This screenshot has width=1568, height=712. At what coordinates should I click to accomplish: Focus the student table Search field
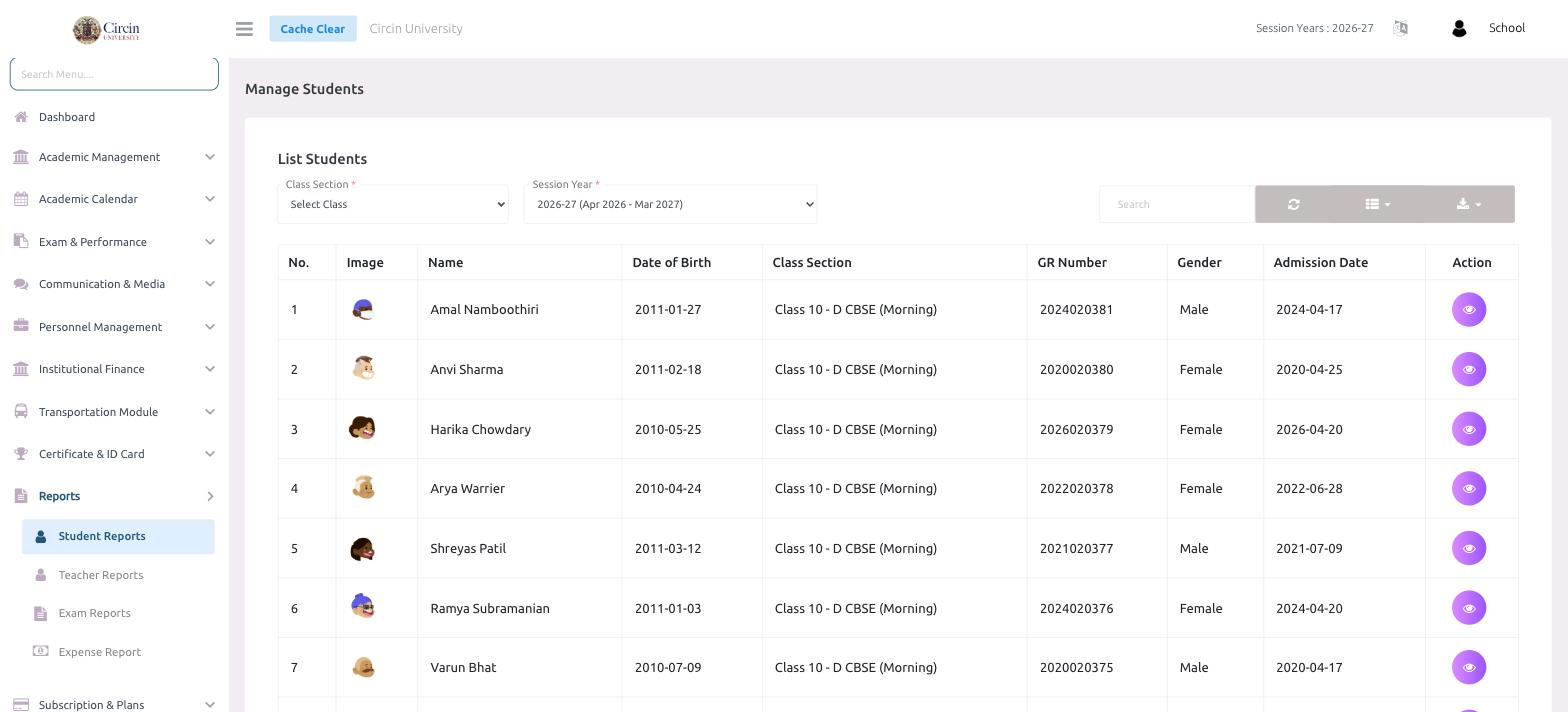click(x=1177, y=204)
